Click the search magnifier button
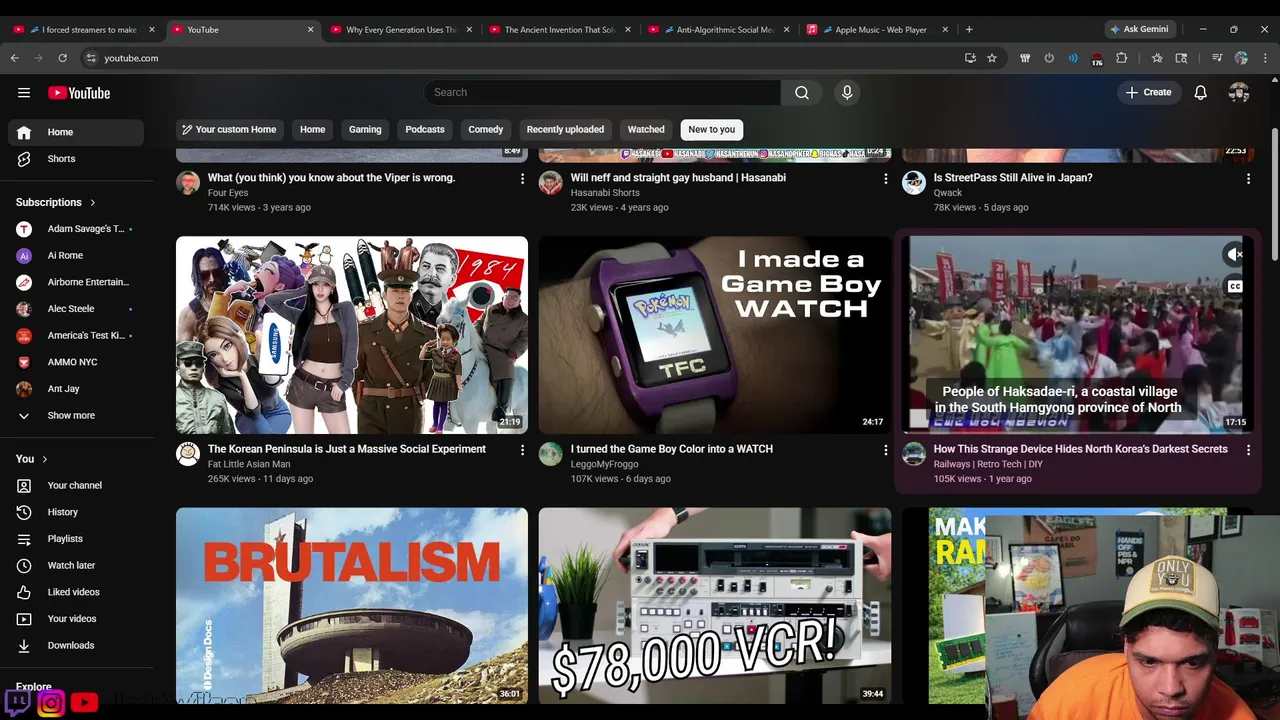Viewport: 1280px width, 720px height. 802,92
